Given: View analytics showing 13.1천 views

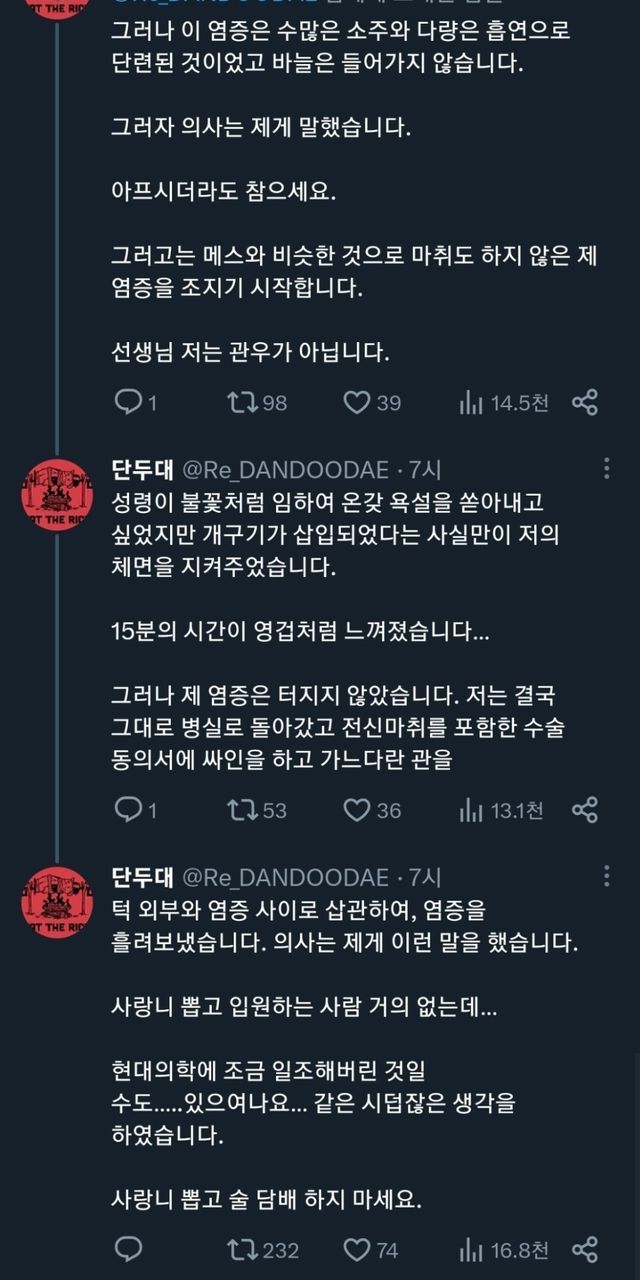Looking at the screenshot, I should click(471, 809).
